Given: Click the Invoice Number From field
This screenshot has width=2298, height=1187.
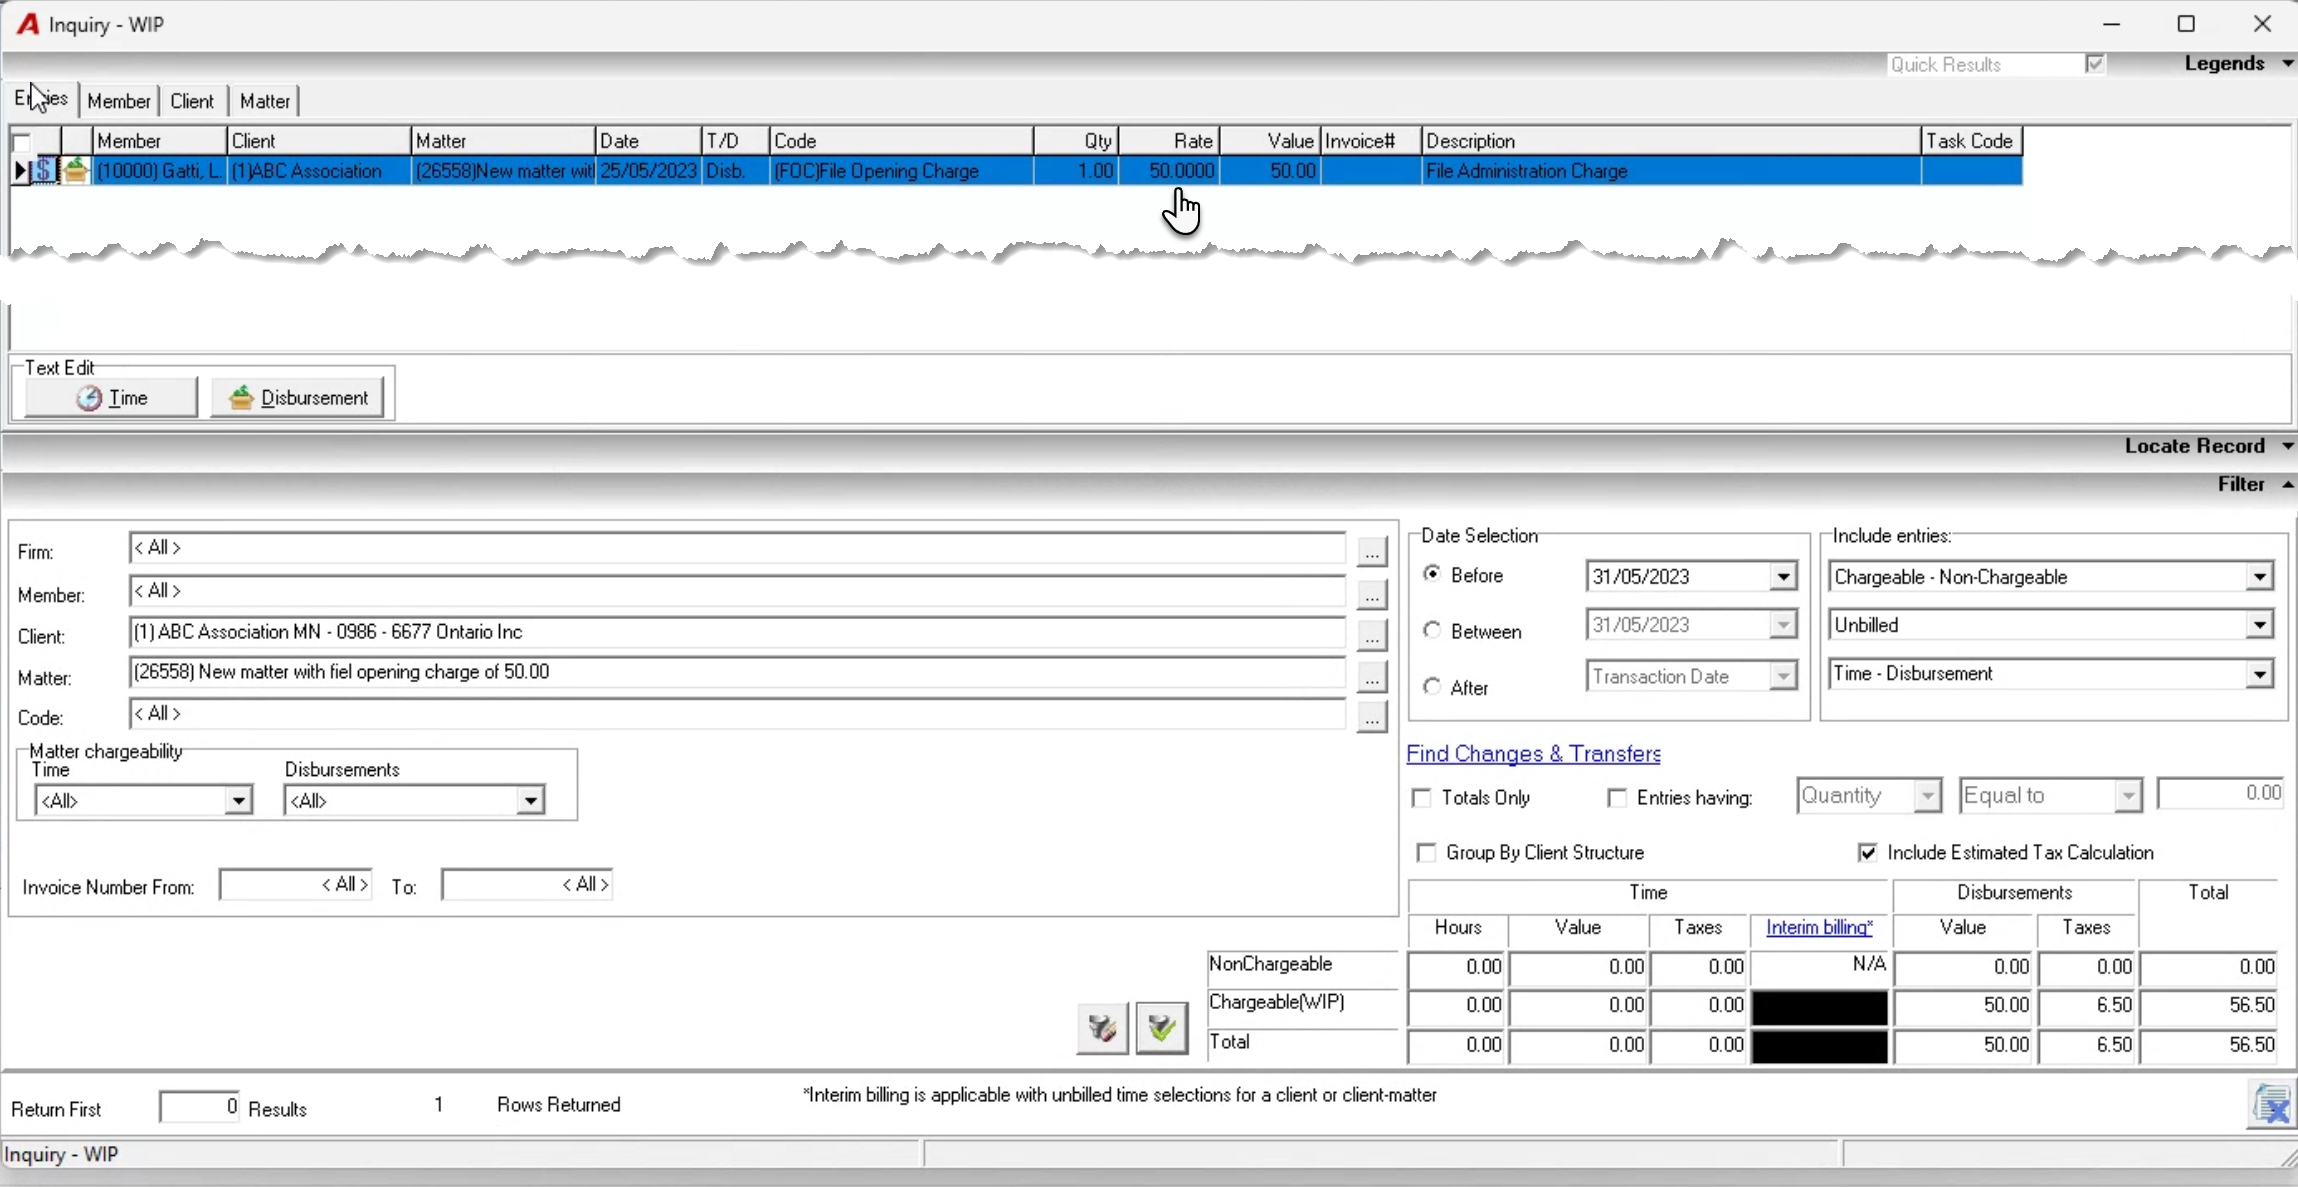Looking at the screenshot, I should pos(296,885).
